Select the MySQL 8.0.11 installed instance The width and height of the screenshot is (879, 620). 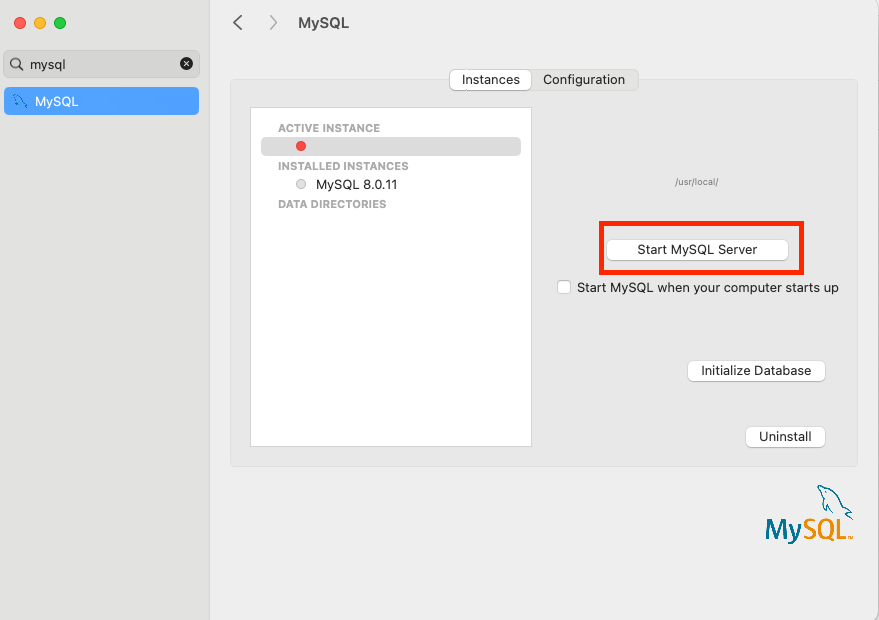tap(356, 184)
